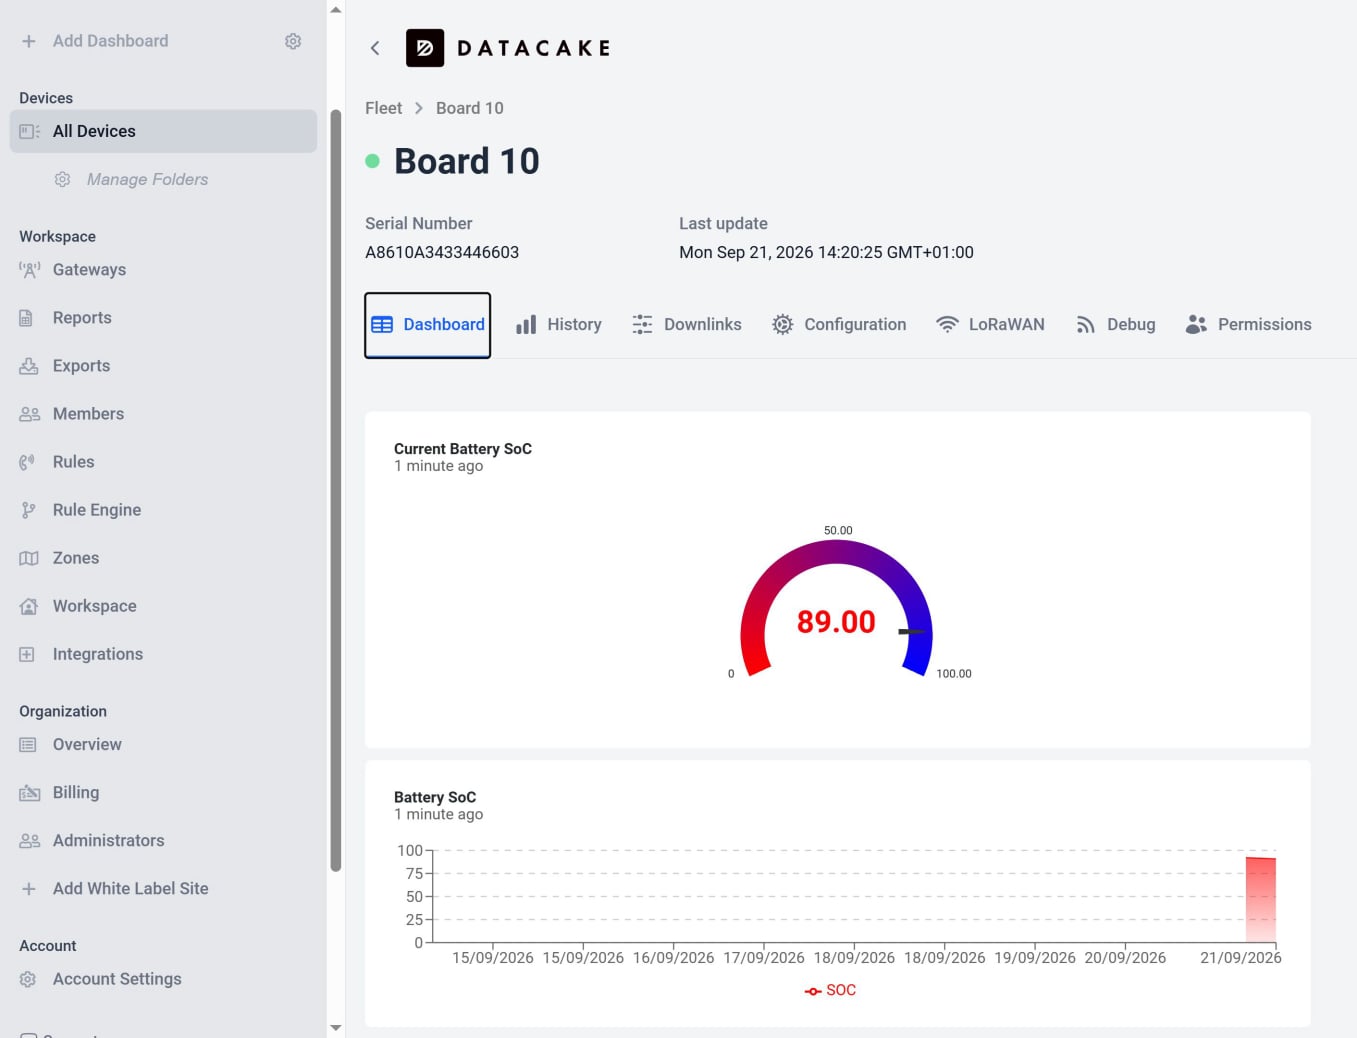Image resolution: width=1357 pixels, height=1038 pixels.
Task: Open the History tab
Action: point(559,325)
